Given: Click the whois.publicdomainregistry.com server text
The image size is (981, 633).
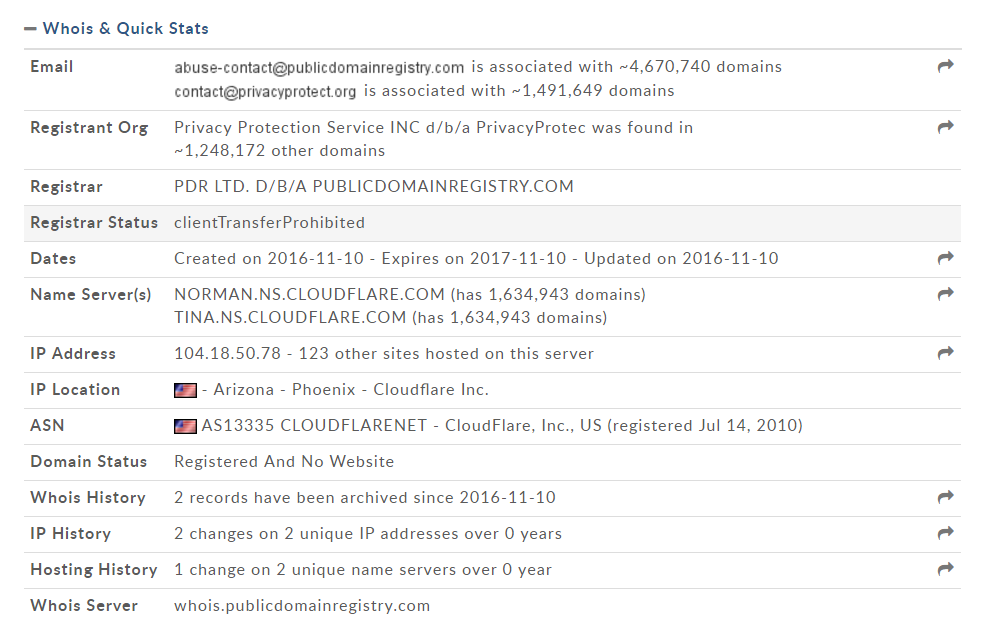Looking at the screenshot, I should click(x=302, y=606).
